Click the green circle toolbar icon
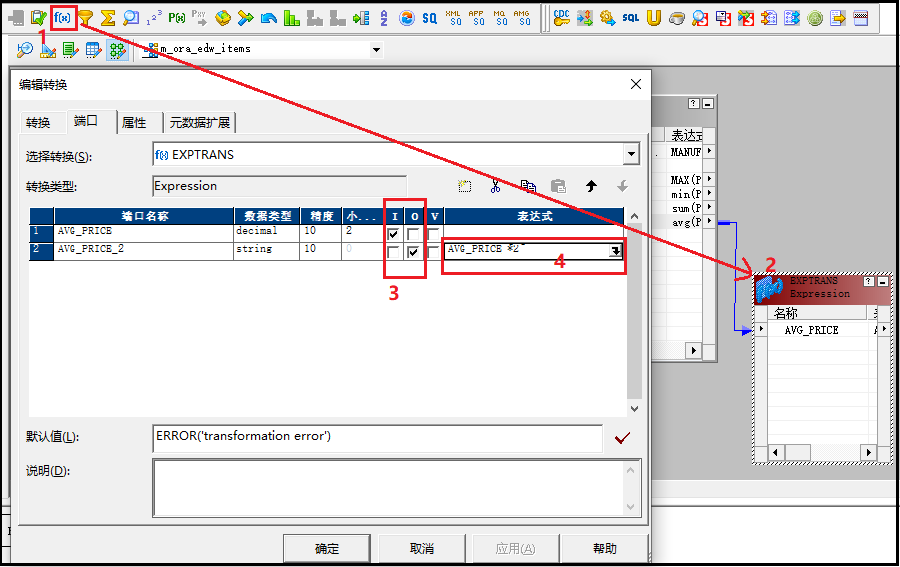This screenshot has height=567, width=900. 815,19
